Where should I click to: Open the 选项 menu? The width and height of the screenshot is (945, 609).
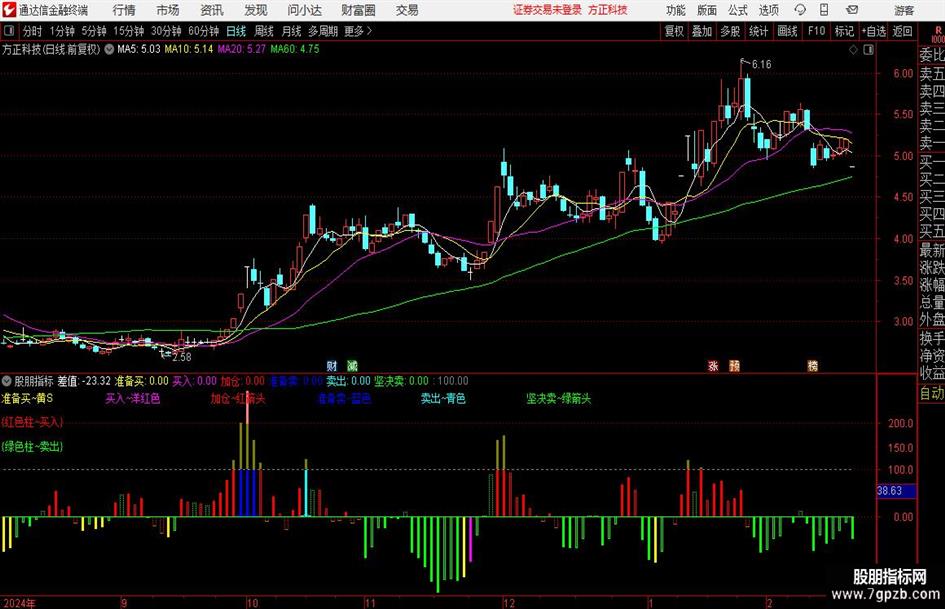tap(768, 10)
